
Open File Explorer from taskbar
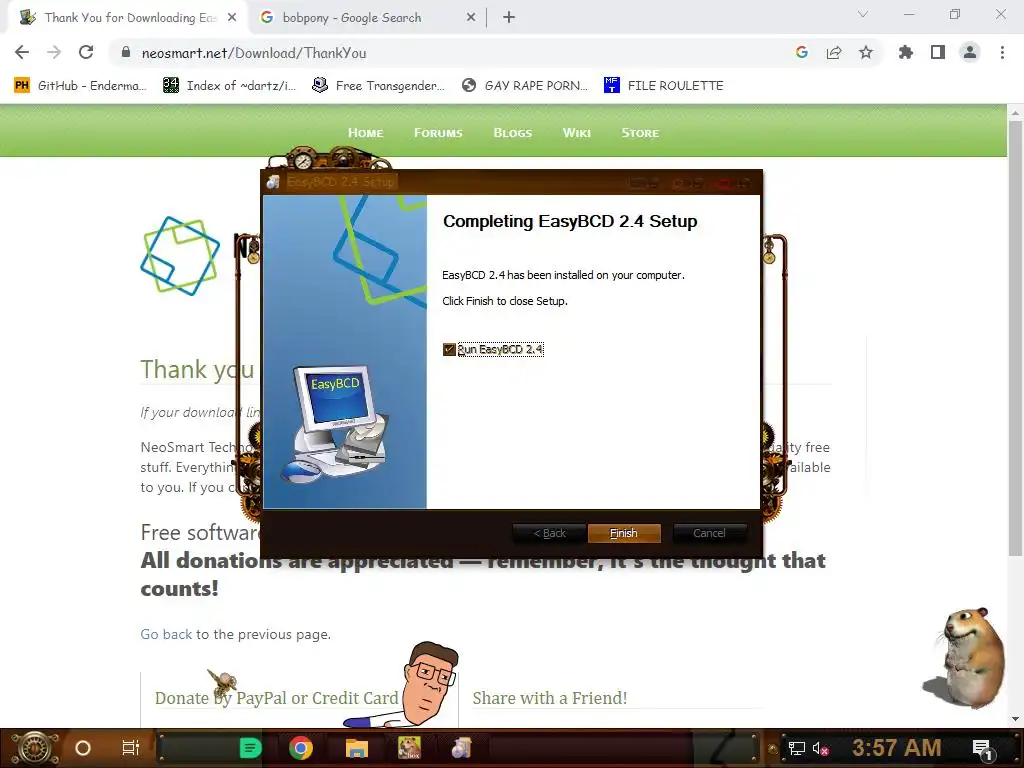pyautogui.click(x=357, y=748)
